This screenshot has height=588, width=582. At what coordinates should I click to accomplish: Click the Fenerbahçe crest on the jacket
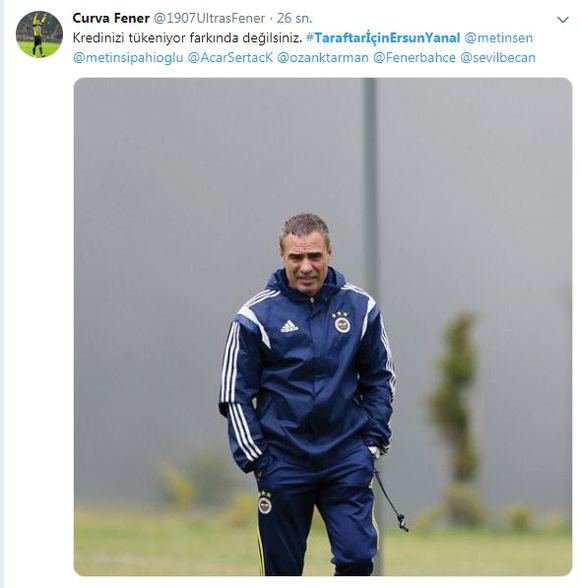click(342, 323)
